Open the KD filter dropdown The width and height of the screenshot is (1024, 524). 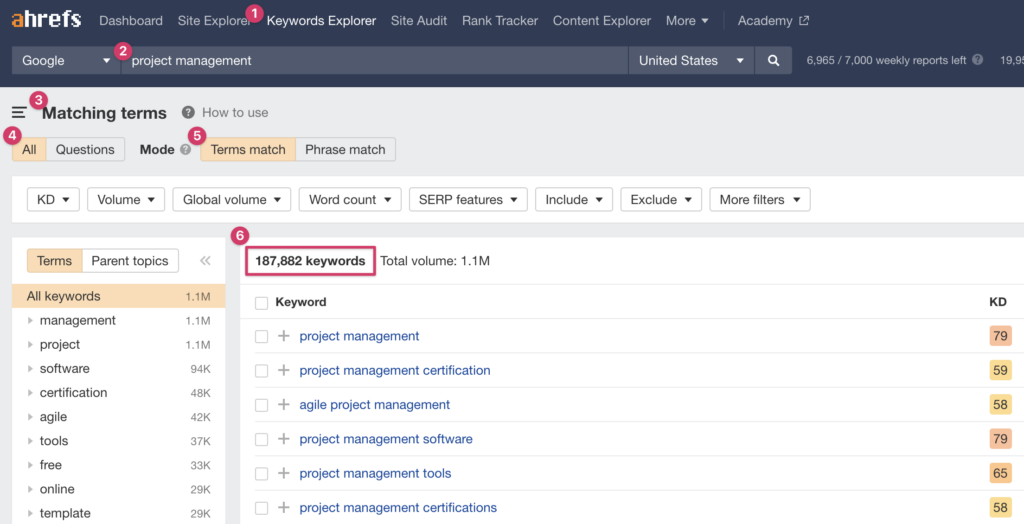coord(53,199)
